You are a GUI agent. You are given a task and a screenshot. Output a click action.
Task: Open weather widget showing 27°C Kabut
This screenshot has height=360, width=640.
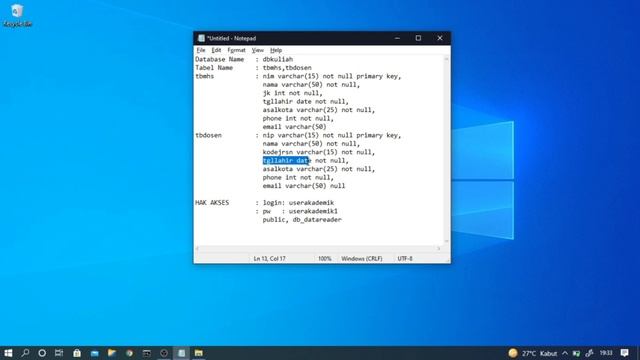533,353
